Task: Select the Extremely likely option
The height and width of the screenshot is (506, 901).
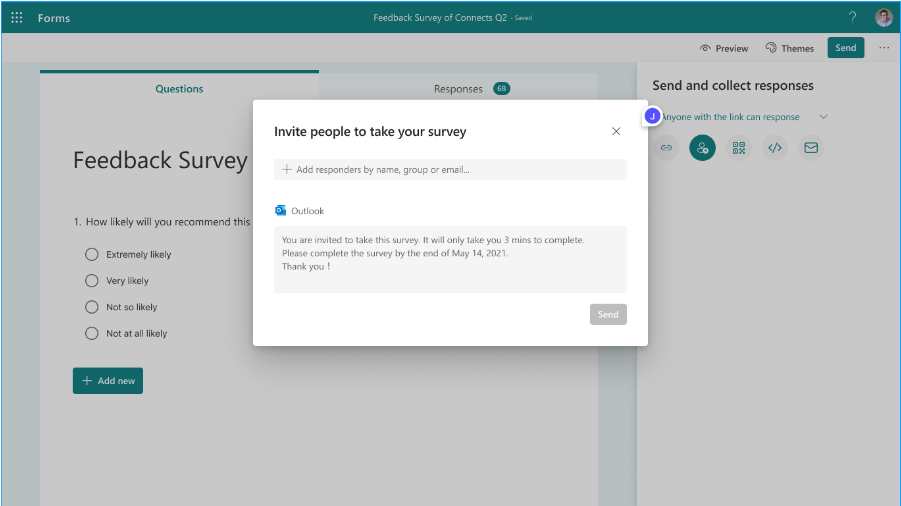Action: click(128, 254)
